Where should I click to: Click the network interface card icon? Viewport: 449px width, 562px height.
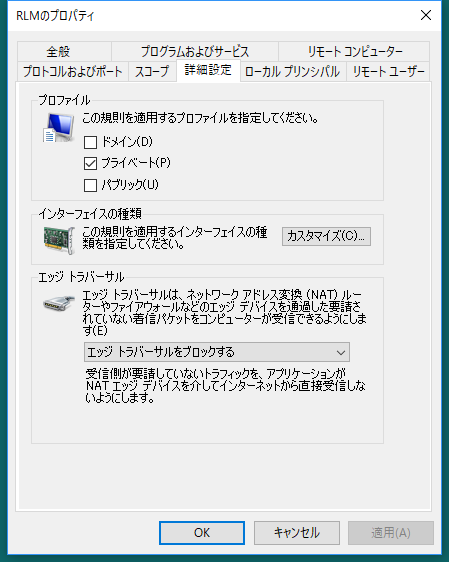59,239
